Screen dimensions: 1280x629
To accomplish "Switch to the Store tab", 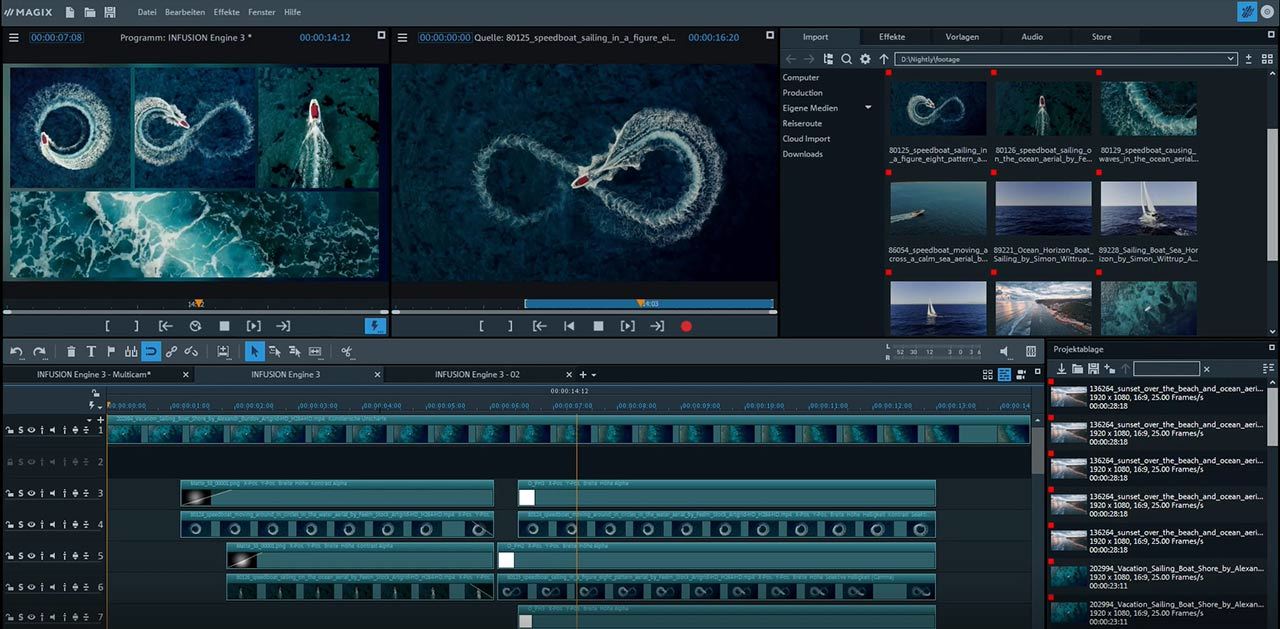I will pos(1101,37).
